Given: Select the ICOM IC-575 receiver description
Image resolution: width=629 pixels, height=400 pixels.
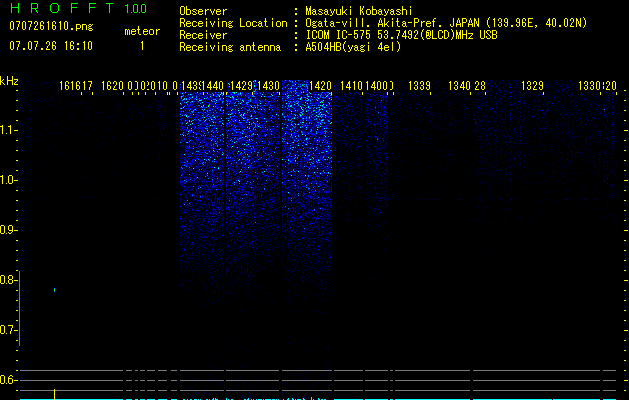Looking at the screenshot, I should (x=401, y=35).
